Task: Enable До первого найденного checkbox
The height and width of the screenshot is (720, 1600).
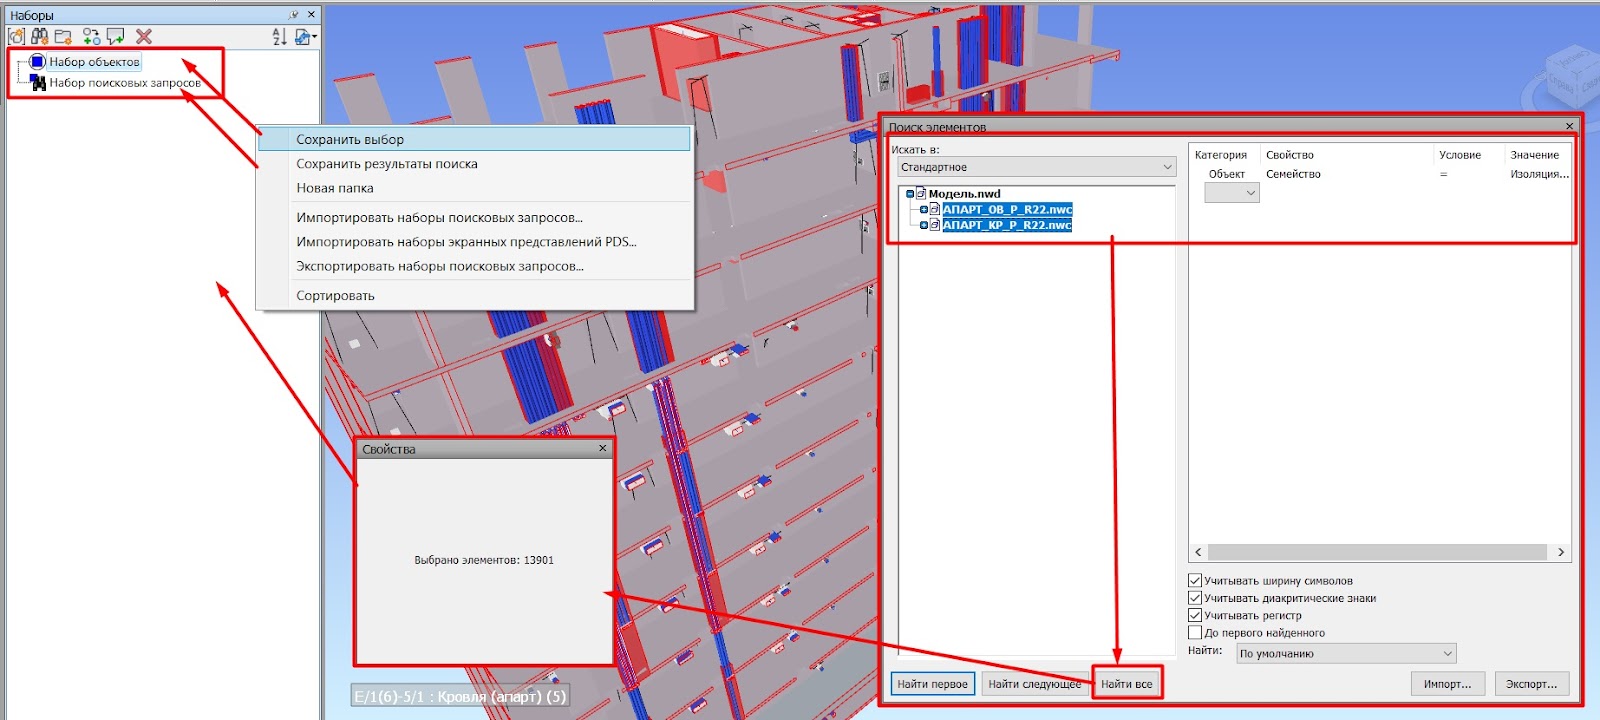Action: pos(1195,633)
